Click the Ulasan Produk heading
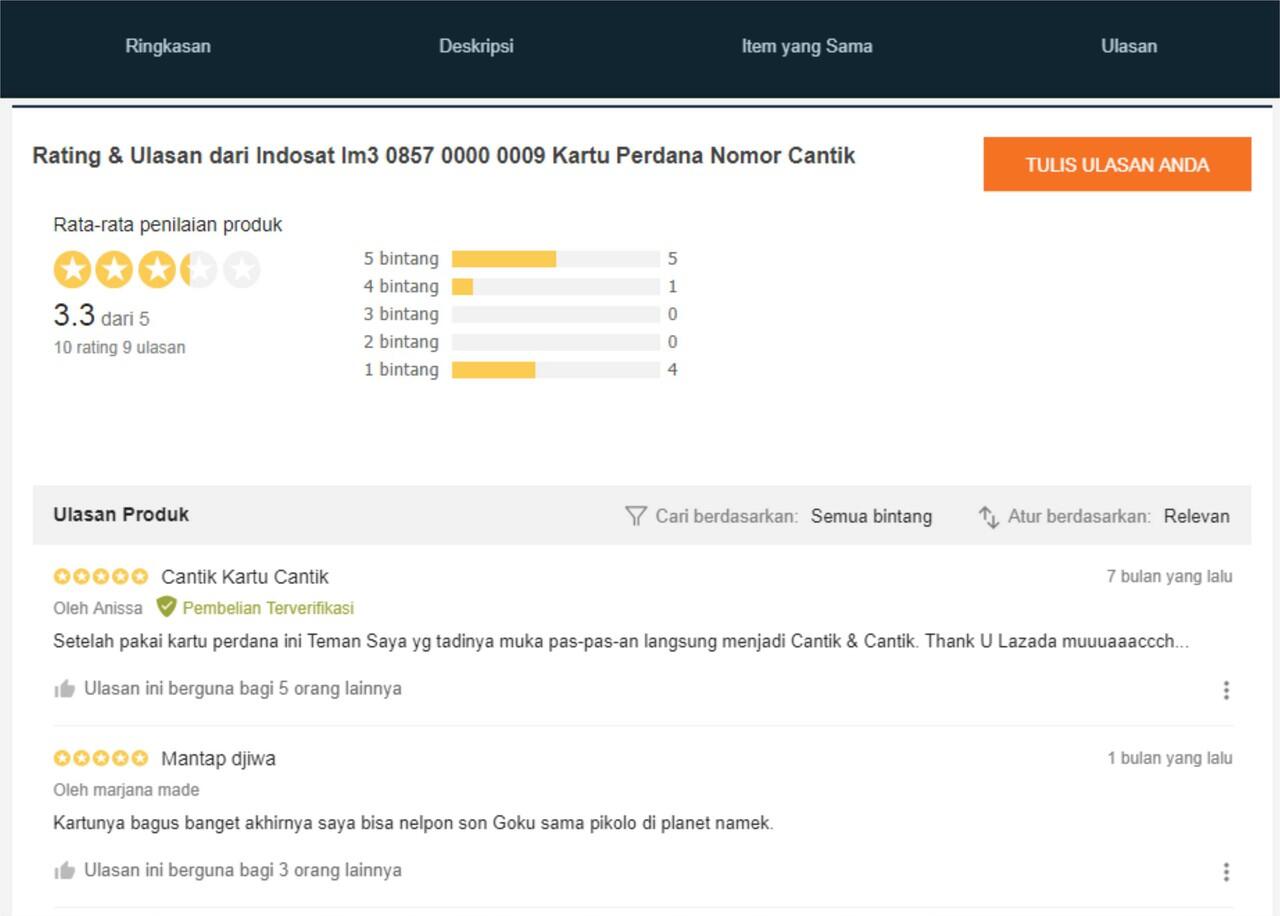 [121, 515]
